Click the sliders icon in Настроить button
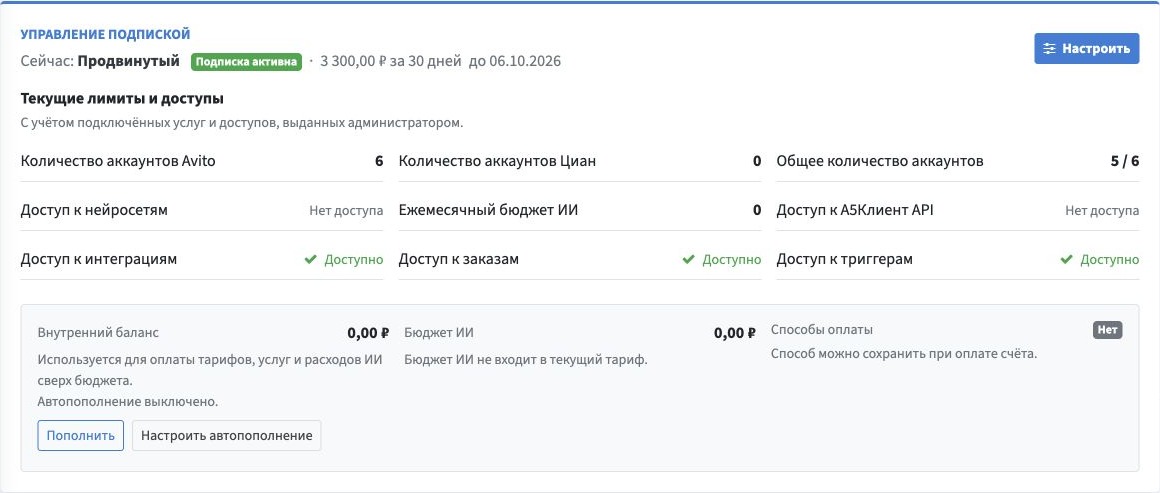 coord(1050,49)
